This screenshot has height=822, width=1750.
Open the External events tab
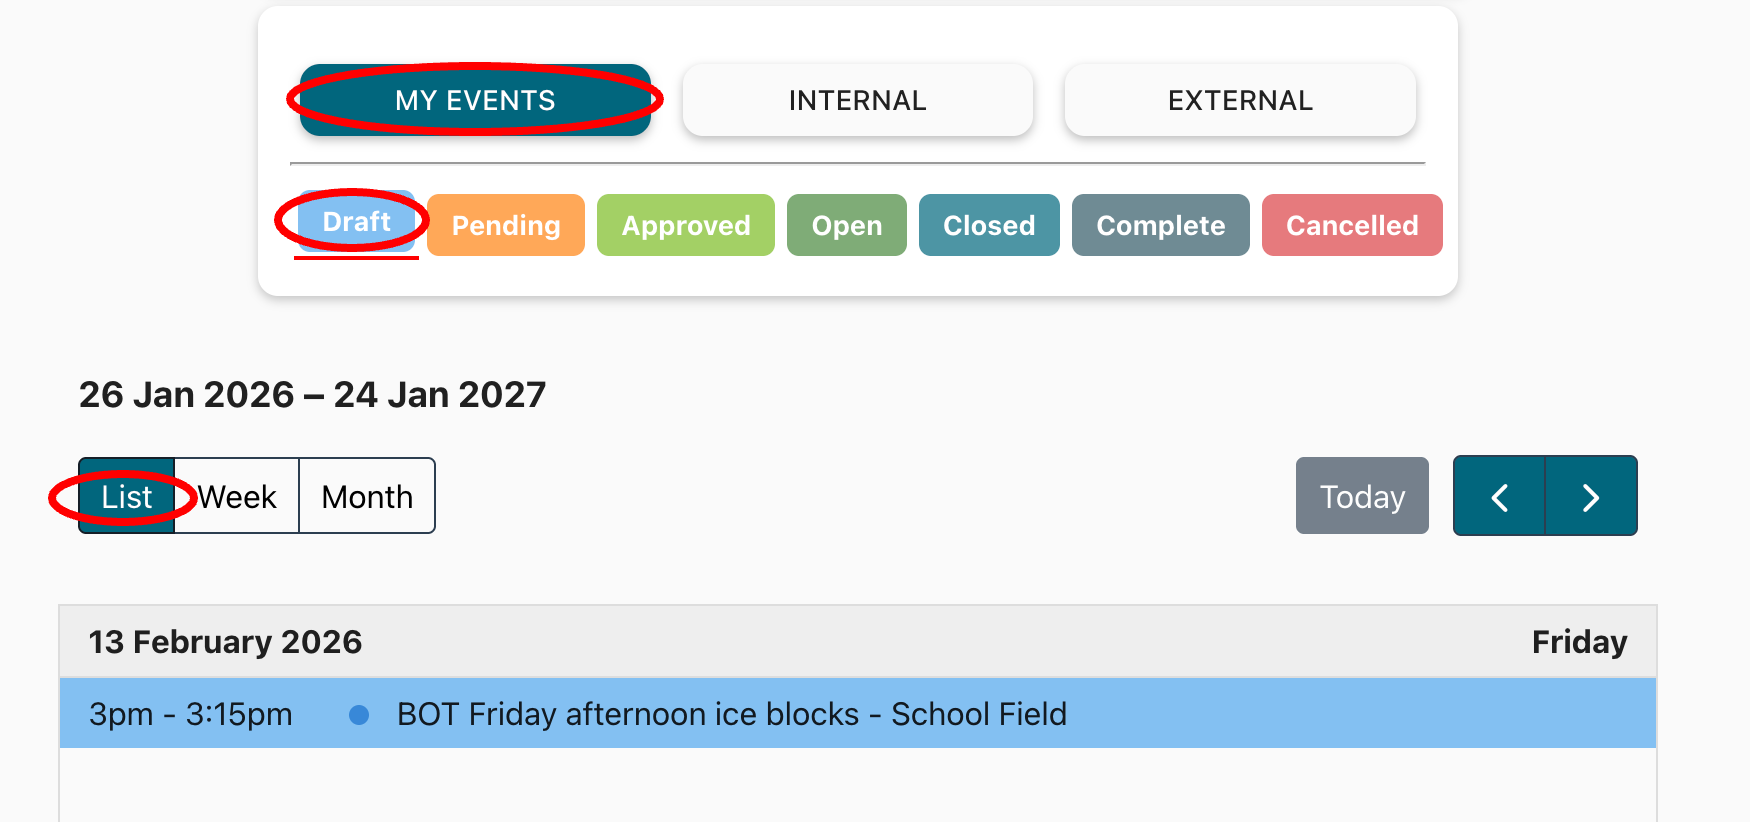pos(1240,100)
